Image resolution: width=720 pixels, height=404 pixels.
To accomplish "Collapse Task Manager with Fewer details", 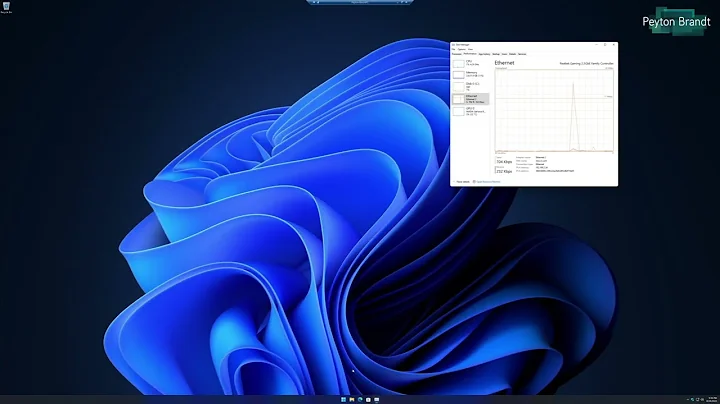I will click(461, 182).
